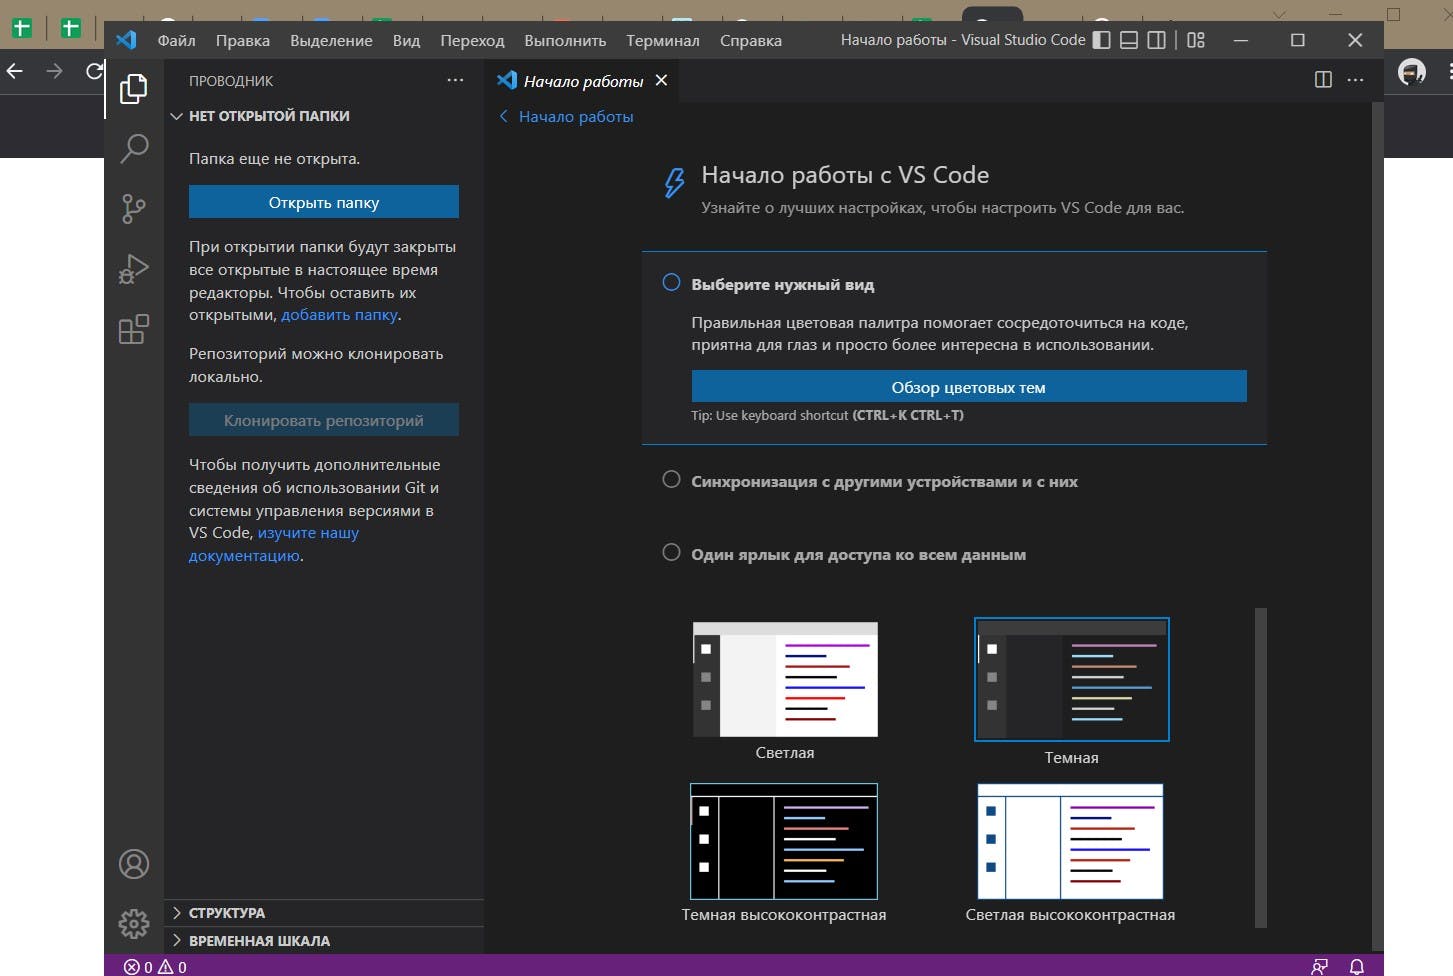Click the Открыть папку button
Viewport: 1453px width, 976px height.
[324, 202]
